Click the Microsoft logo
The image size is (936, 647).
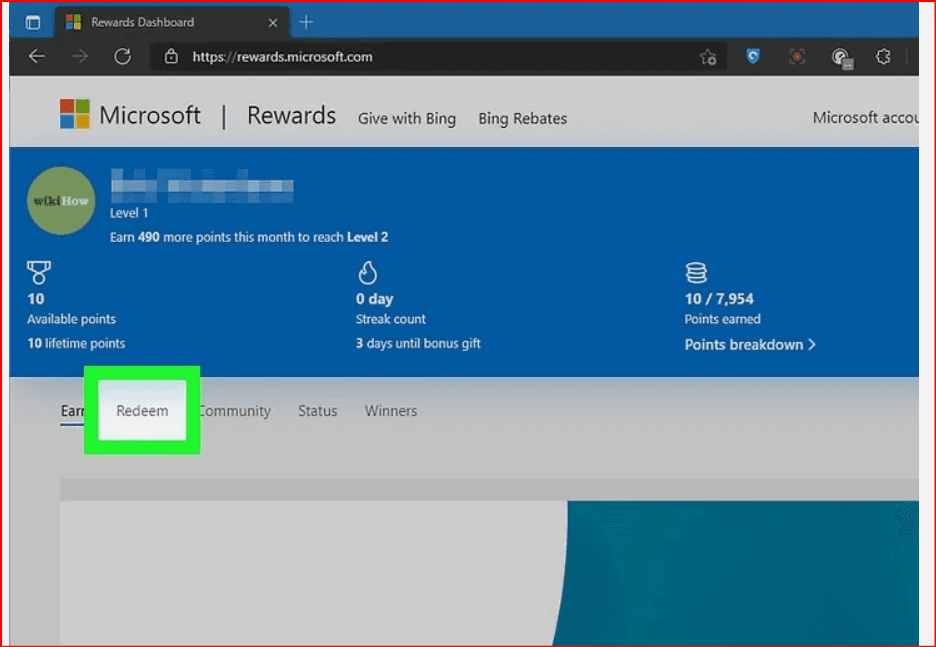click(x=75, y=114)
